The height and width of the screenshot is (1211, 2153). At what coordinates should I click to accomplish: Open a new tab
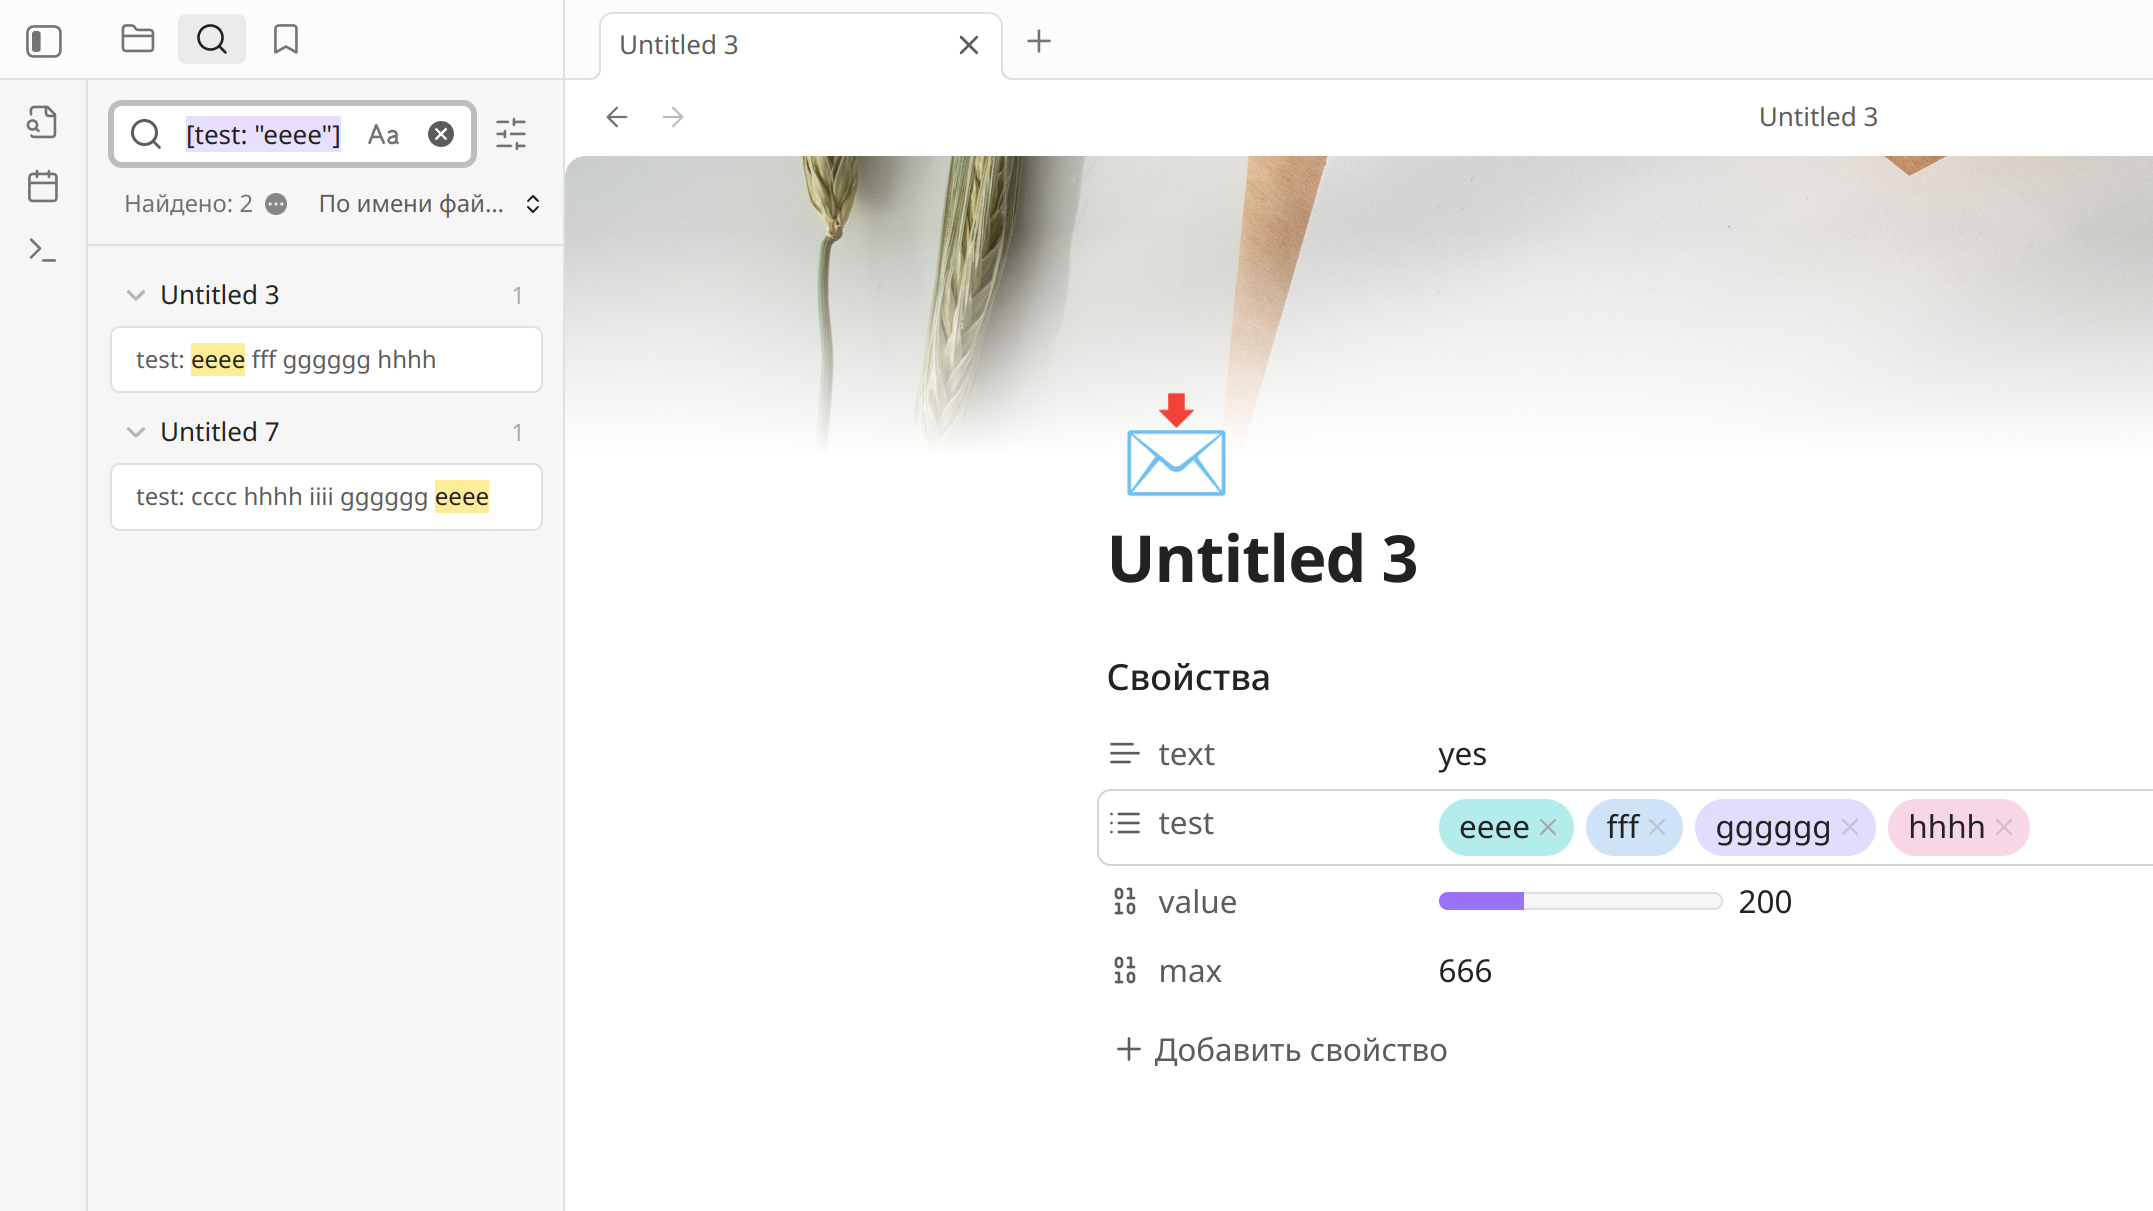(x=1039, y=41)
